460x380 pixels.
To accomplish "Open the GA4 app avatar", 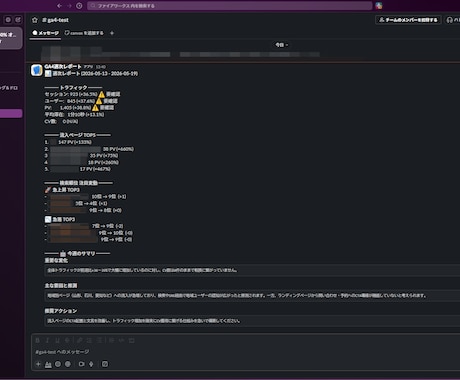I will click(37, 70).
